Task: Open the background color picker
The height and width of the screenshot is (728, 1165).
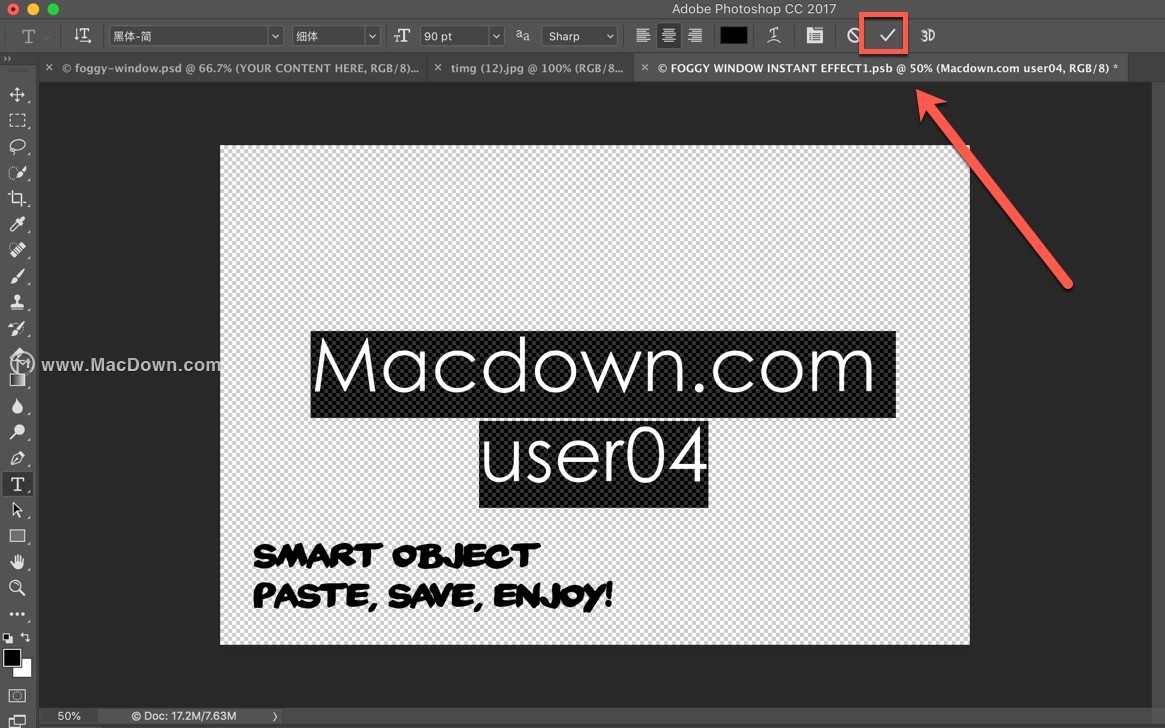Action: [x=25, y=670]
